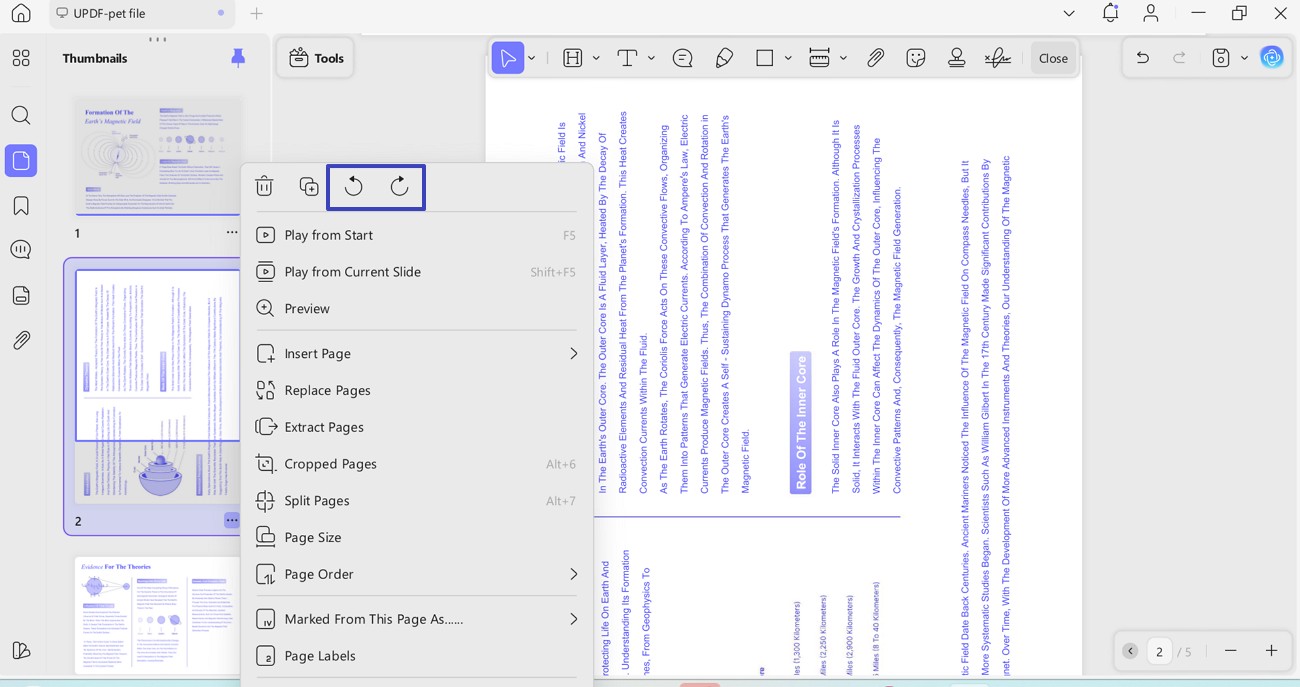Select the signature tool
This screenshot has height=687, width=1300.
[997, 58]
